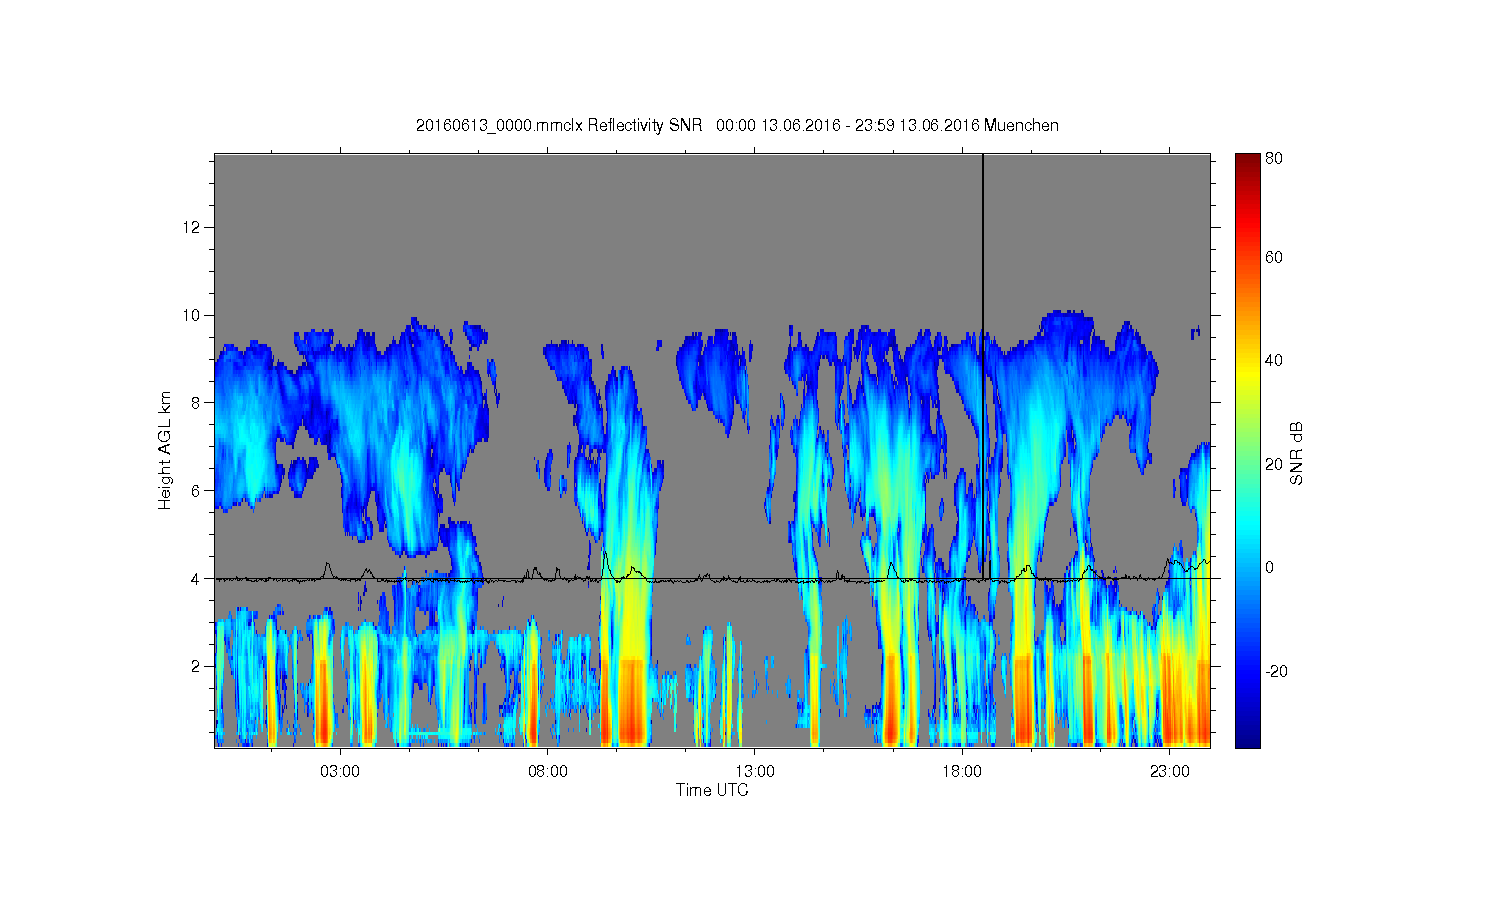Image resolution: width=1500 pixels, height=900 pixels.
Task: Click the colorbar value label -20
Action: 1276,671
